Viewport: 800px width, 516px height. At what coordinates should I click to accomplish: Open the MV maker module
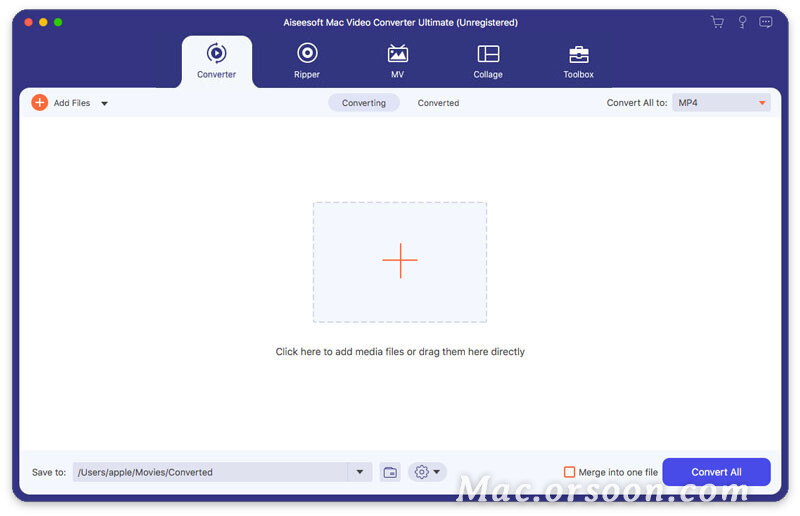tap(397, 54)
